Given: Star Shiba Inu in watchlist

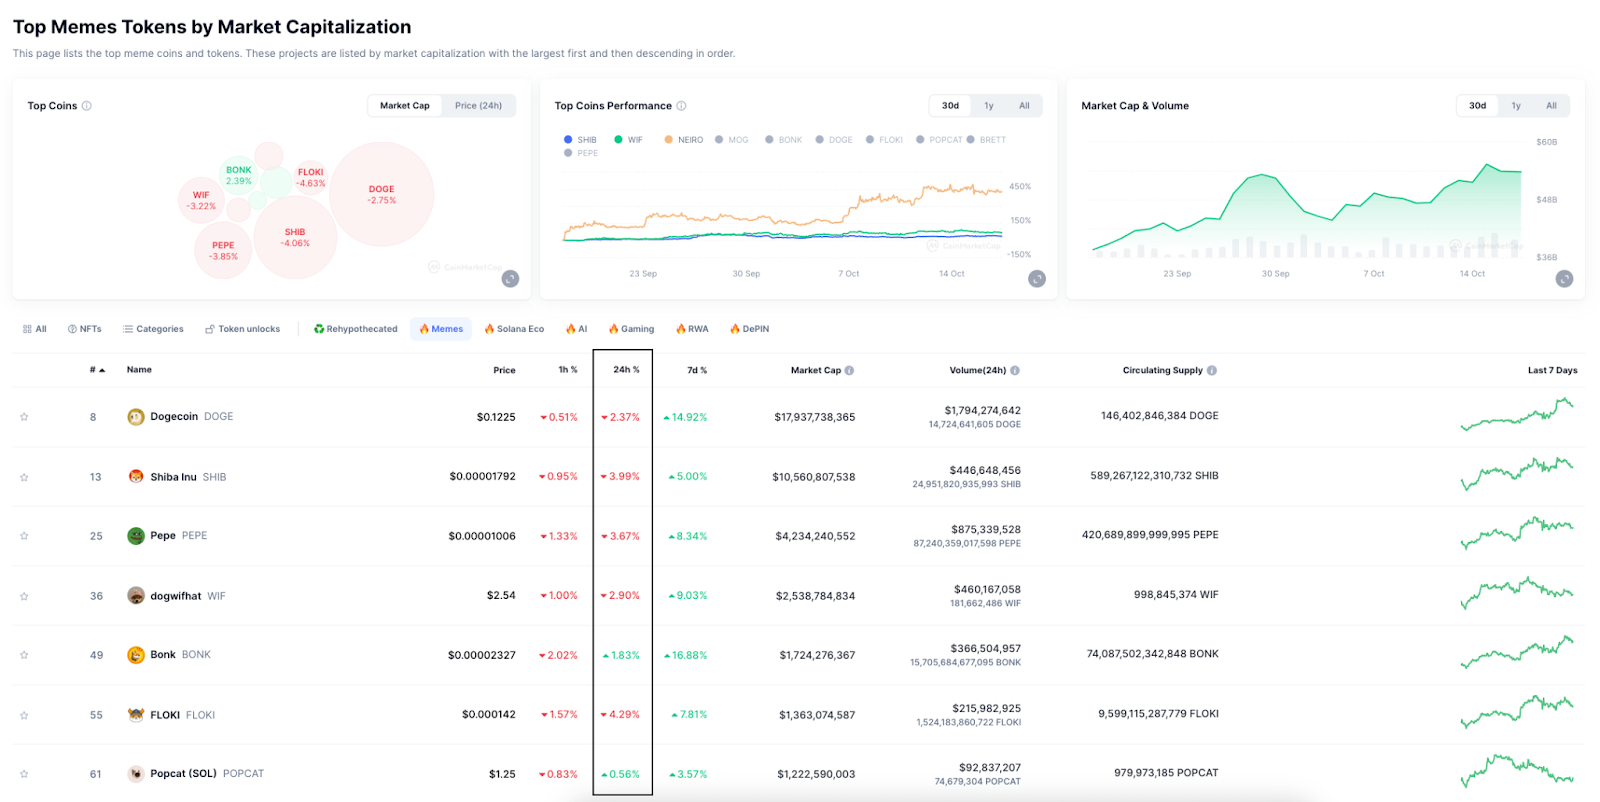Looking at the screenshot, I should coord(24,477).
